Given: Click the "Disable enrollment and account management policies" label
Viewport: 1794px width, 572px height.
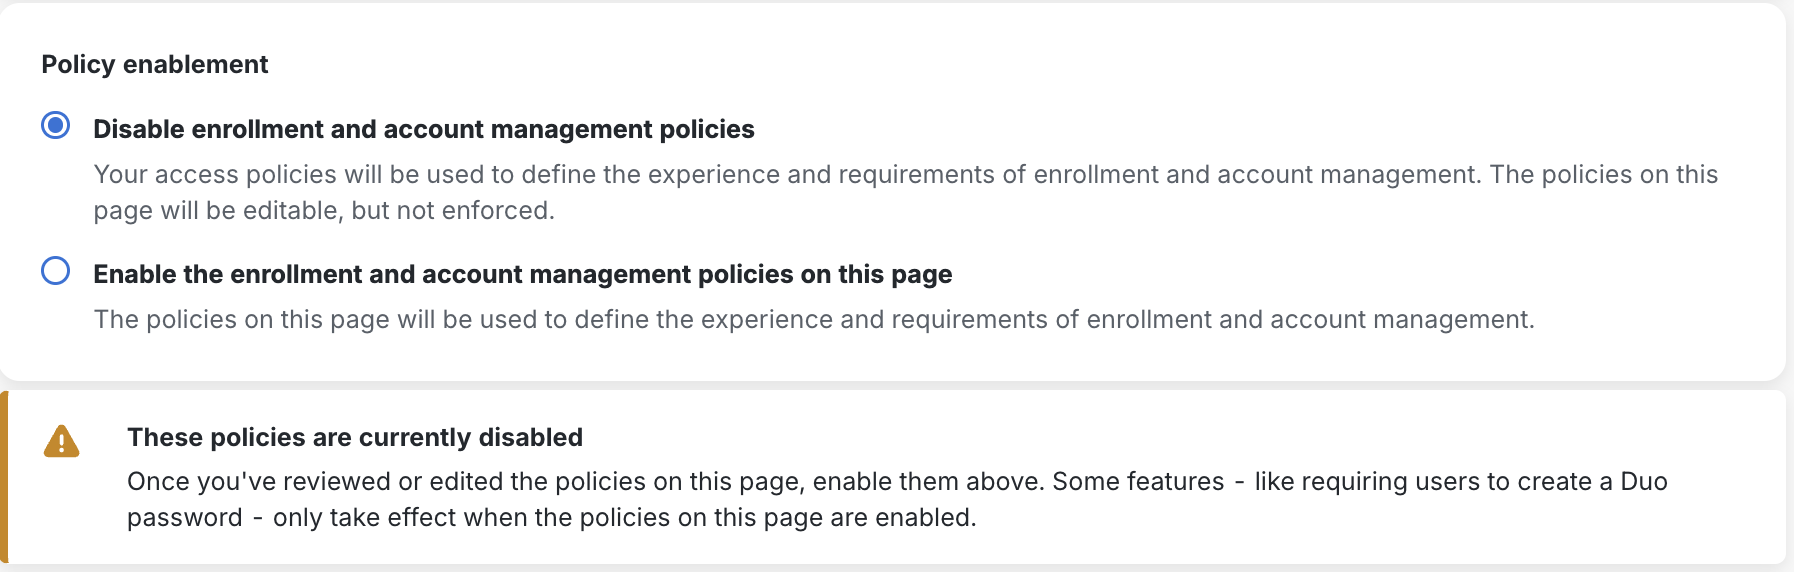Looking at the screenshot, I should click(423, 129).
